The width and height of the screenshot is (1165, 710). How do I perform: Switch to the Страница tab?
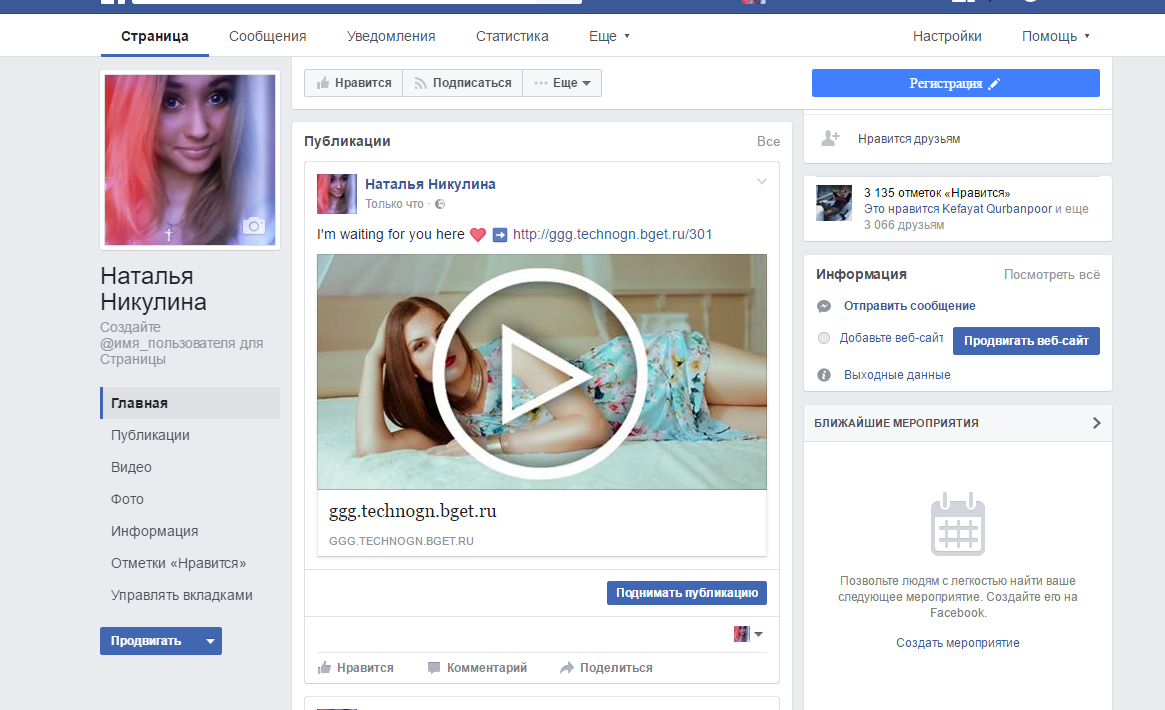pyautogui.click(x=155, y=36)
